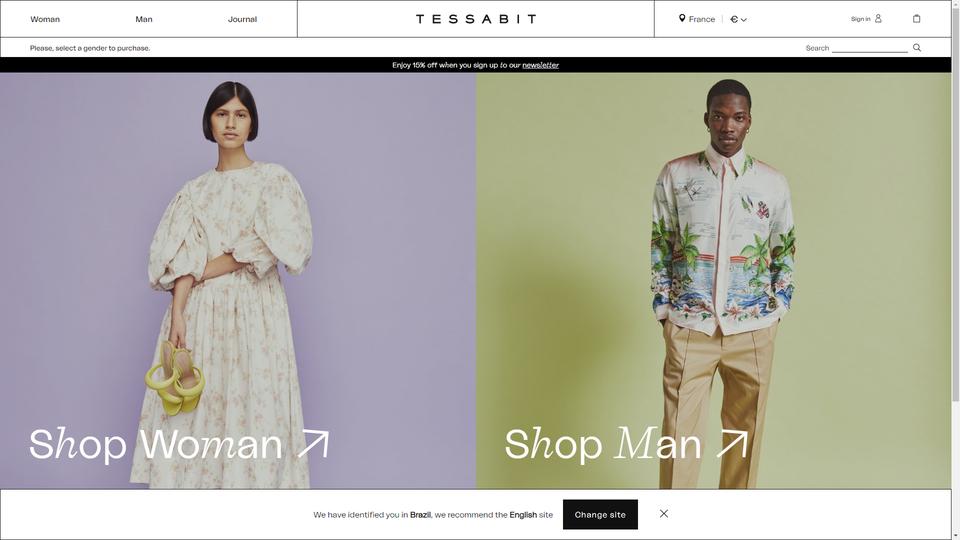Focus the Search input field

pos(869,48)
